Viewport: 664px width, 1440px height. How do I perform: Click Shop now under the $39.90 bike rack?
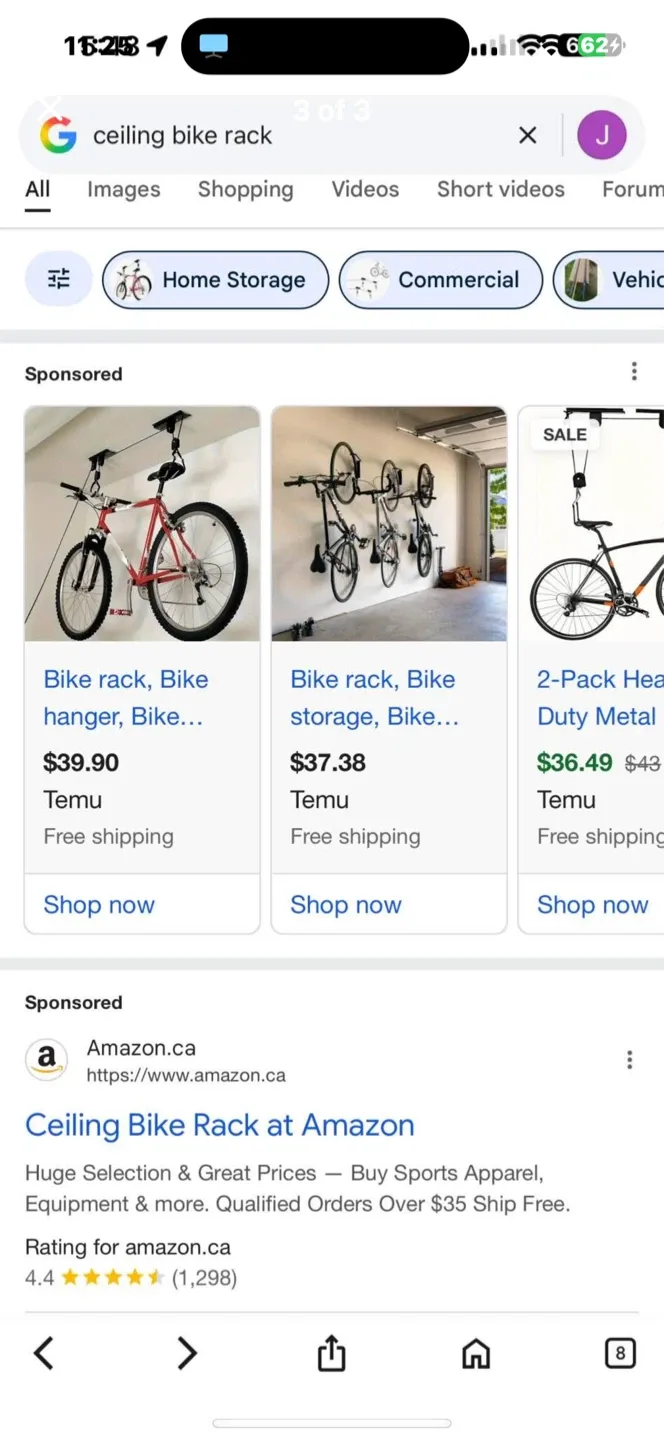(x=99, y=905)
